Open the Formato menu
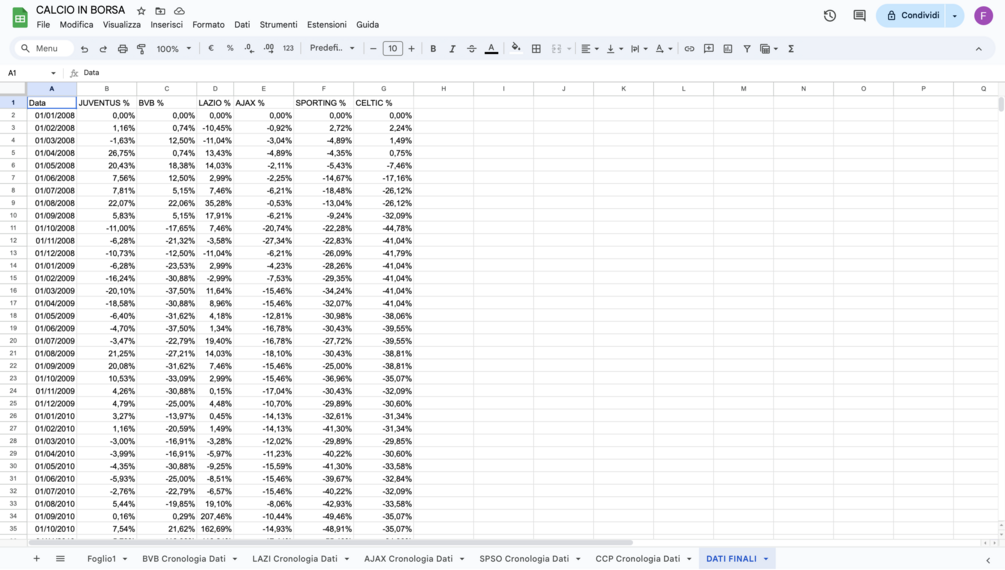 point(208,24)
